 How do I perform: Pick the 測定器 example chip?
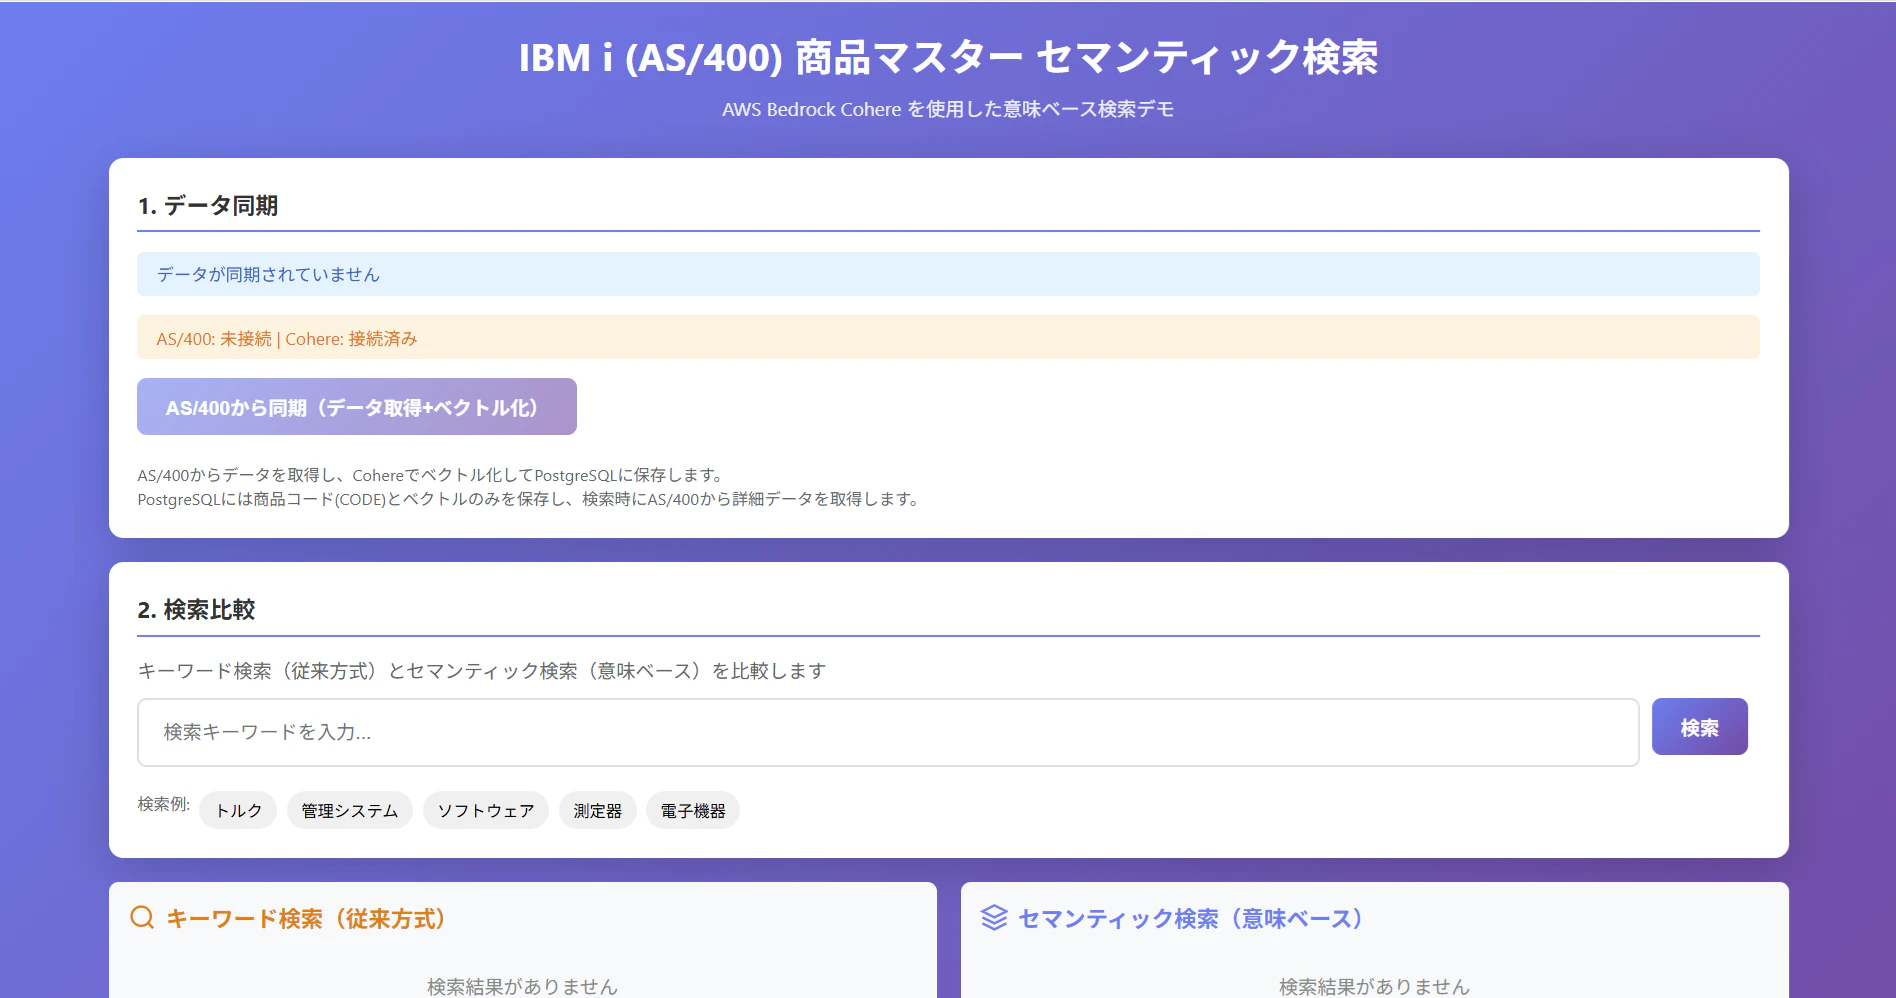pos(597,810)
